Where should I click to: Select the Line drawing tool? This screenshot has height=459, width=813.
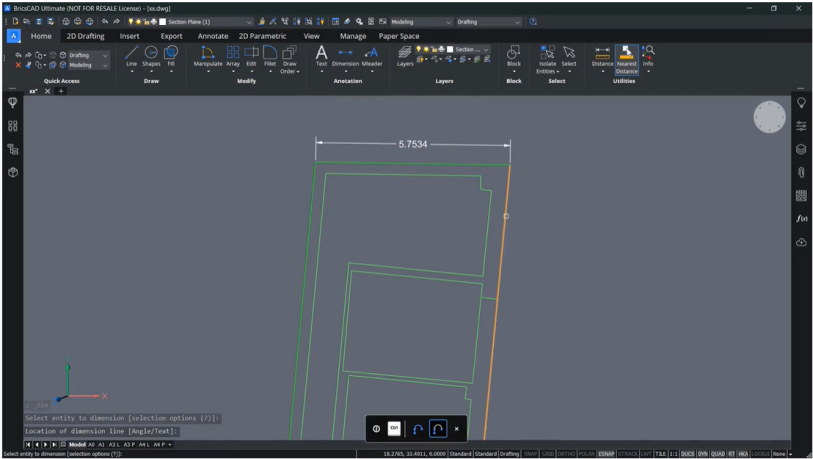[x=131, y=56]
